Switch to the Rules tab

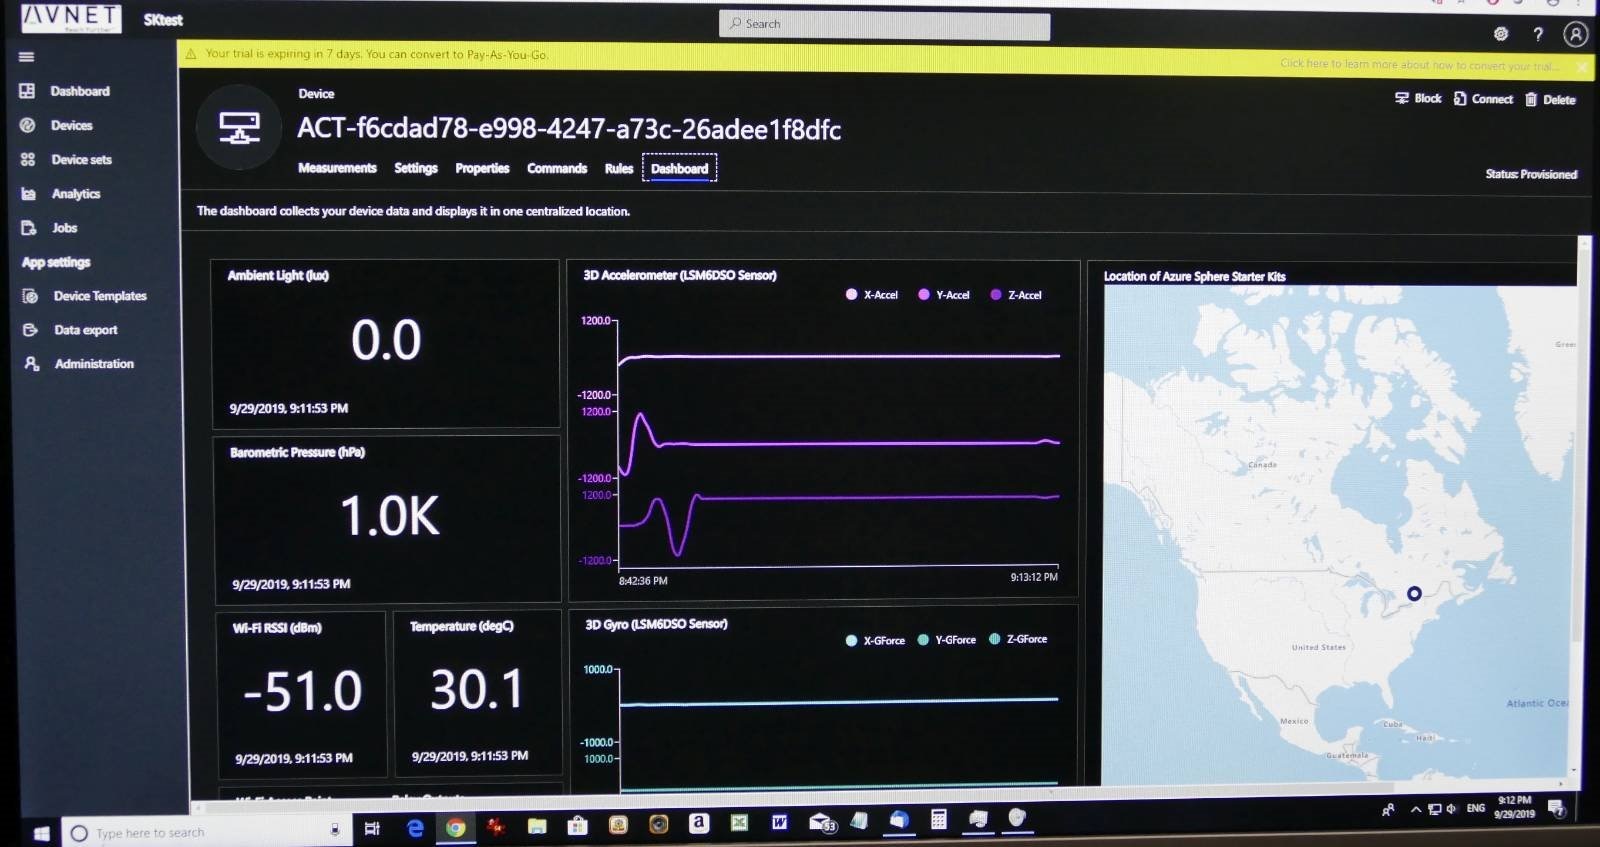[x=619, y=168]
